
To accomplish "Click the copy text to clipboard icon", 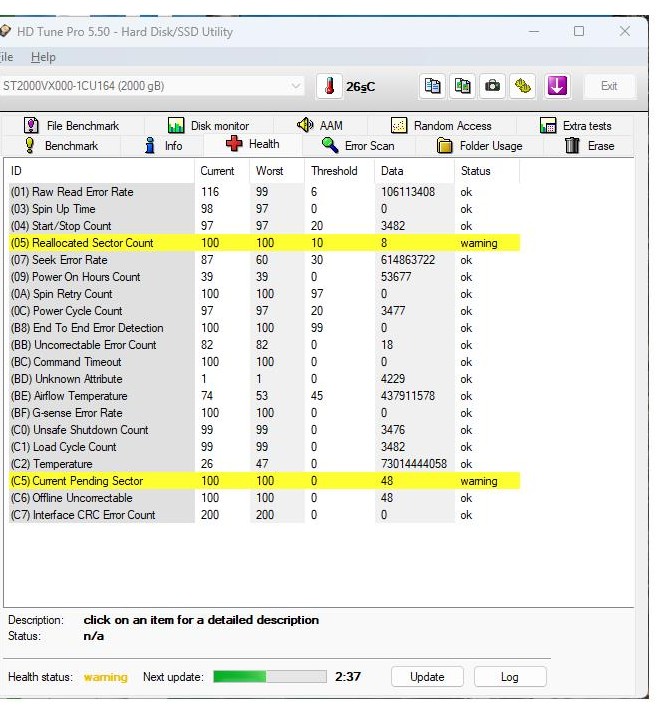I will pos(432,86).
